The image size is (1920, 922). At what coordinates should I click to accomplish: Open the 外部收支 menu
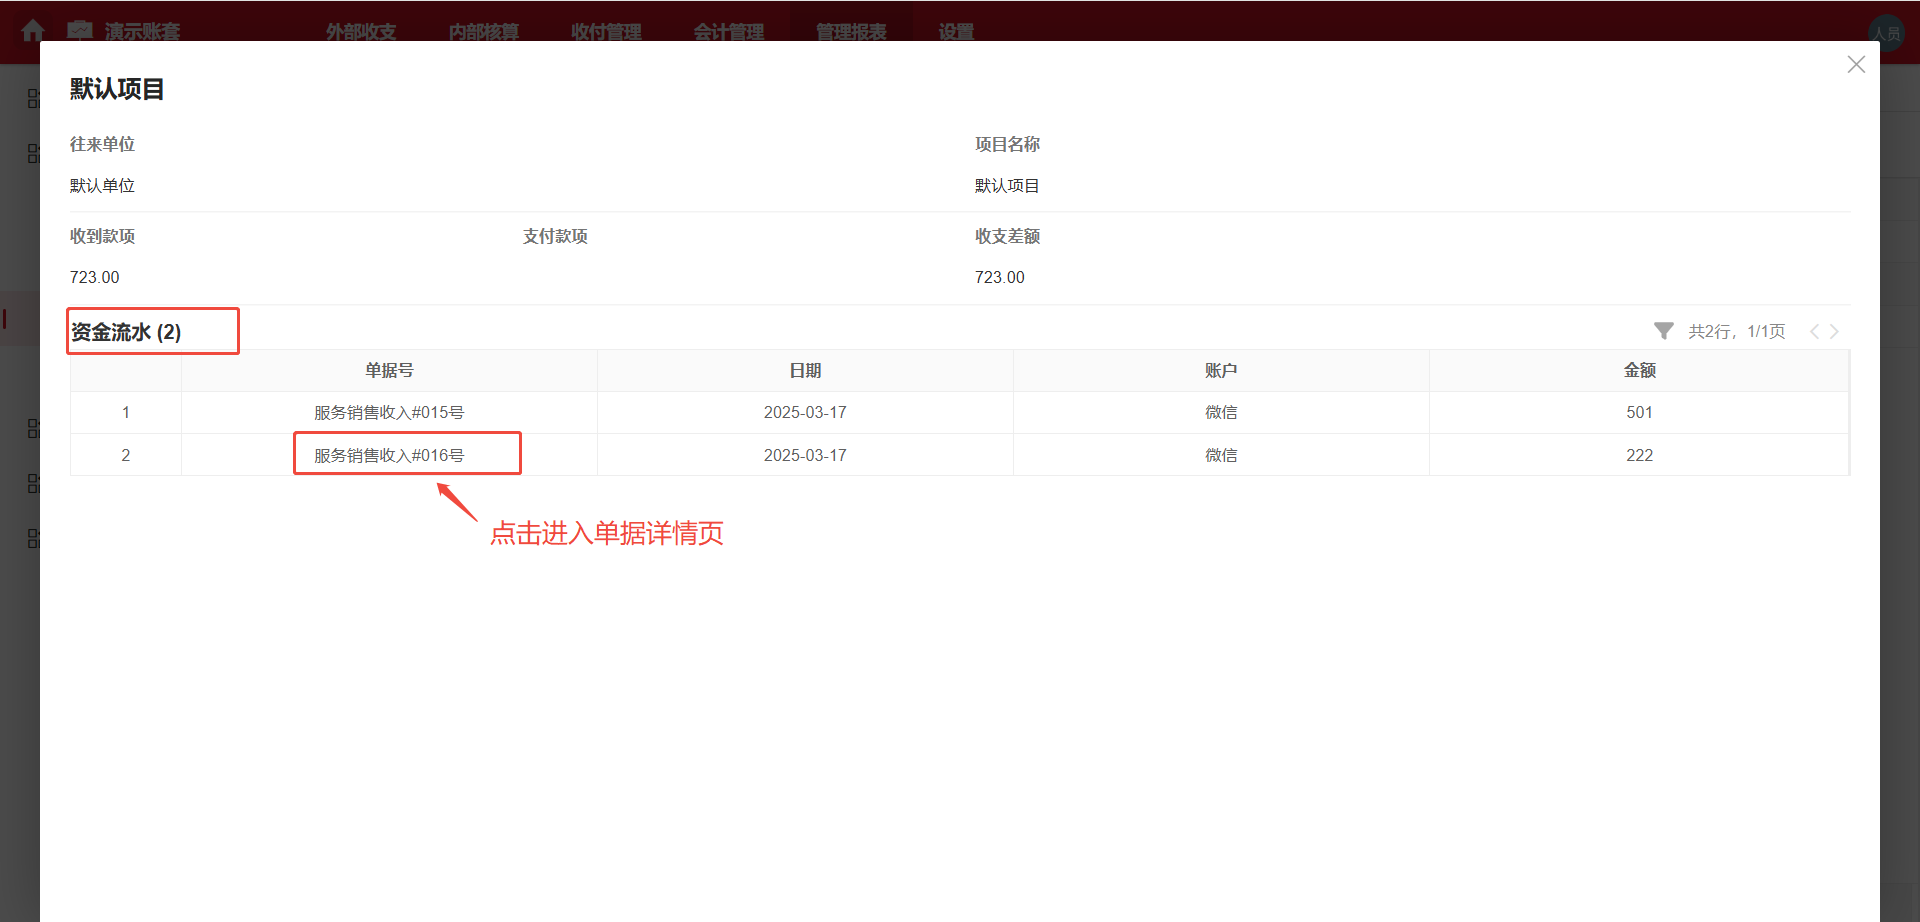coord(359,31)
